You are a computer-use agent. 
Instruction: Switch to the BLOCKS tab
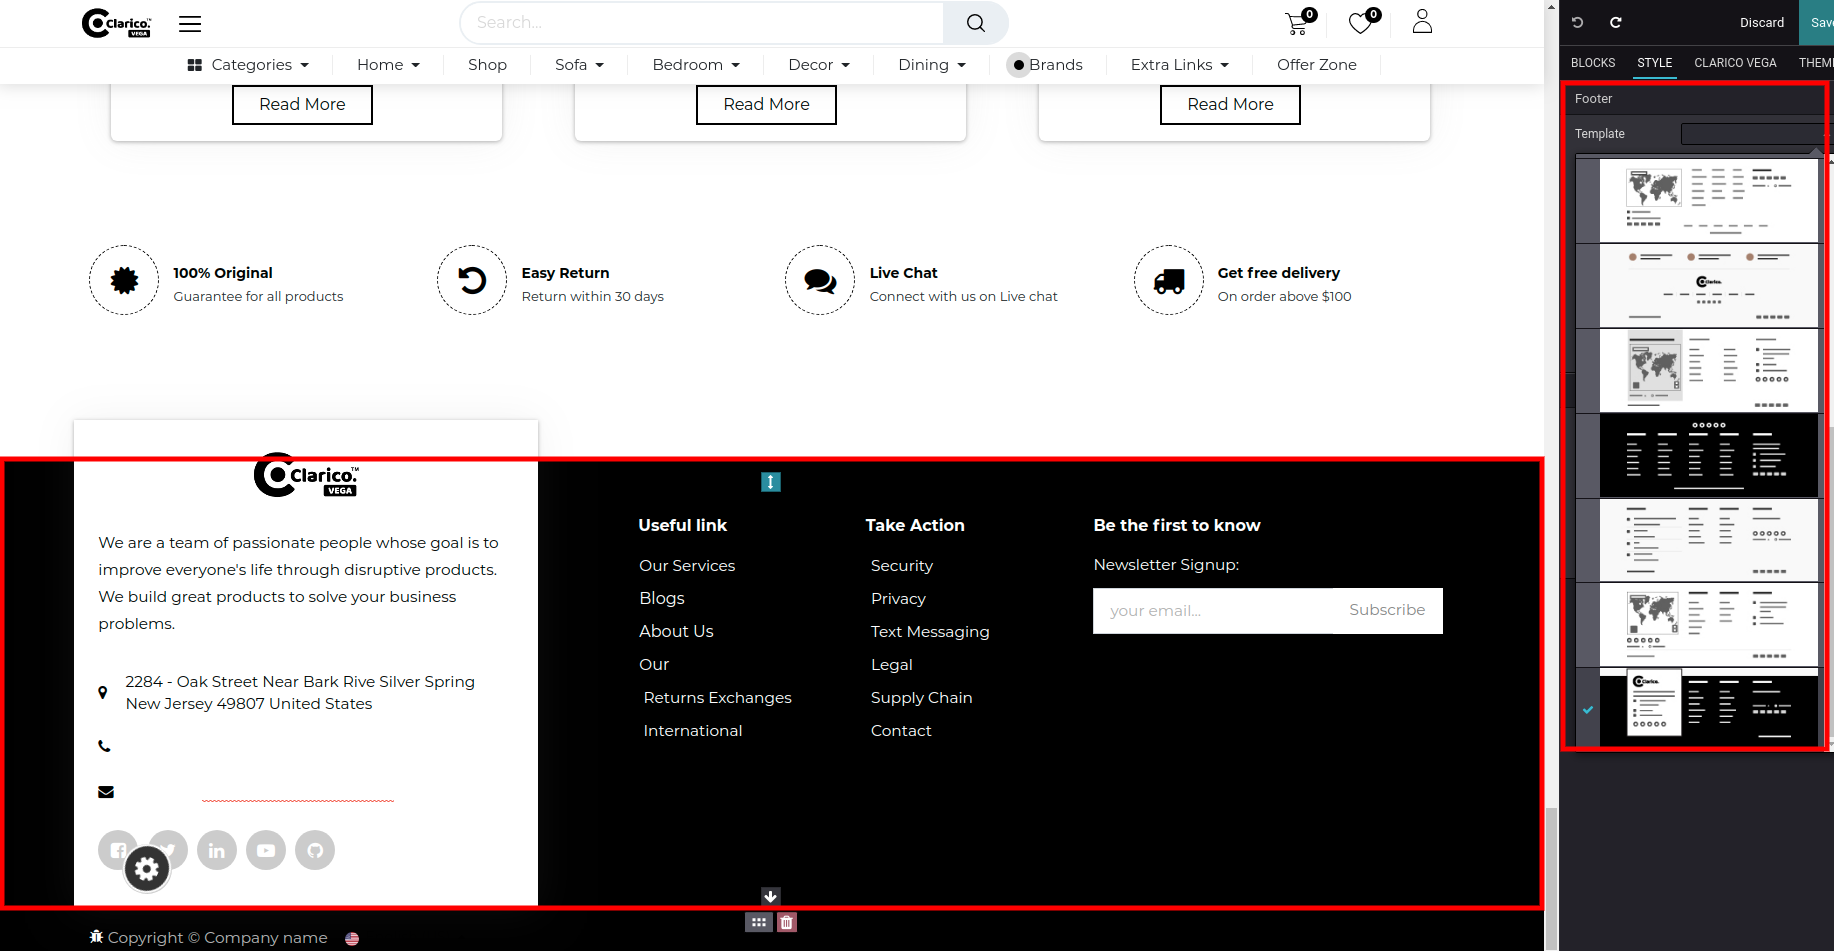[1592, 63]
